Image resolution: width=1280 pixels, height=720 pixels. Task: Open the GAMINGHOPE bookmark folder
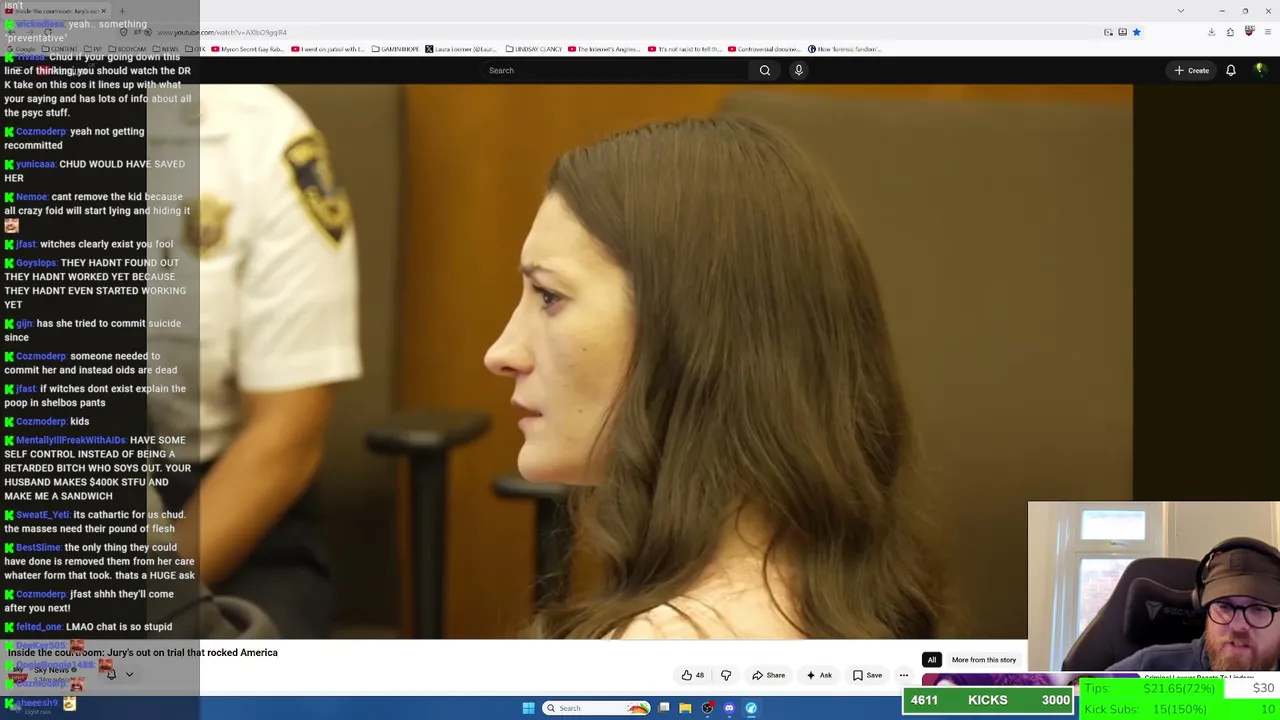(394, 49)
